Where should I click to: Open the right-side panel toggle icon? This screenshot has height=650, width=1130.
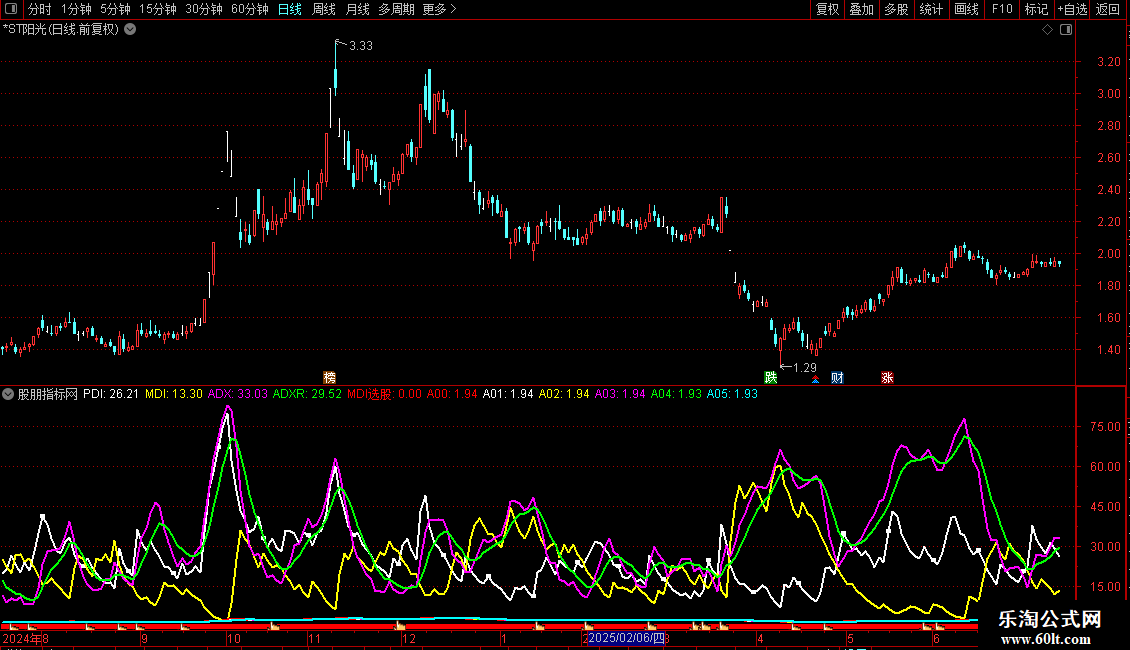pyautogui.click(x=1066, y=30)
